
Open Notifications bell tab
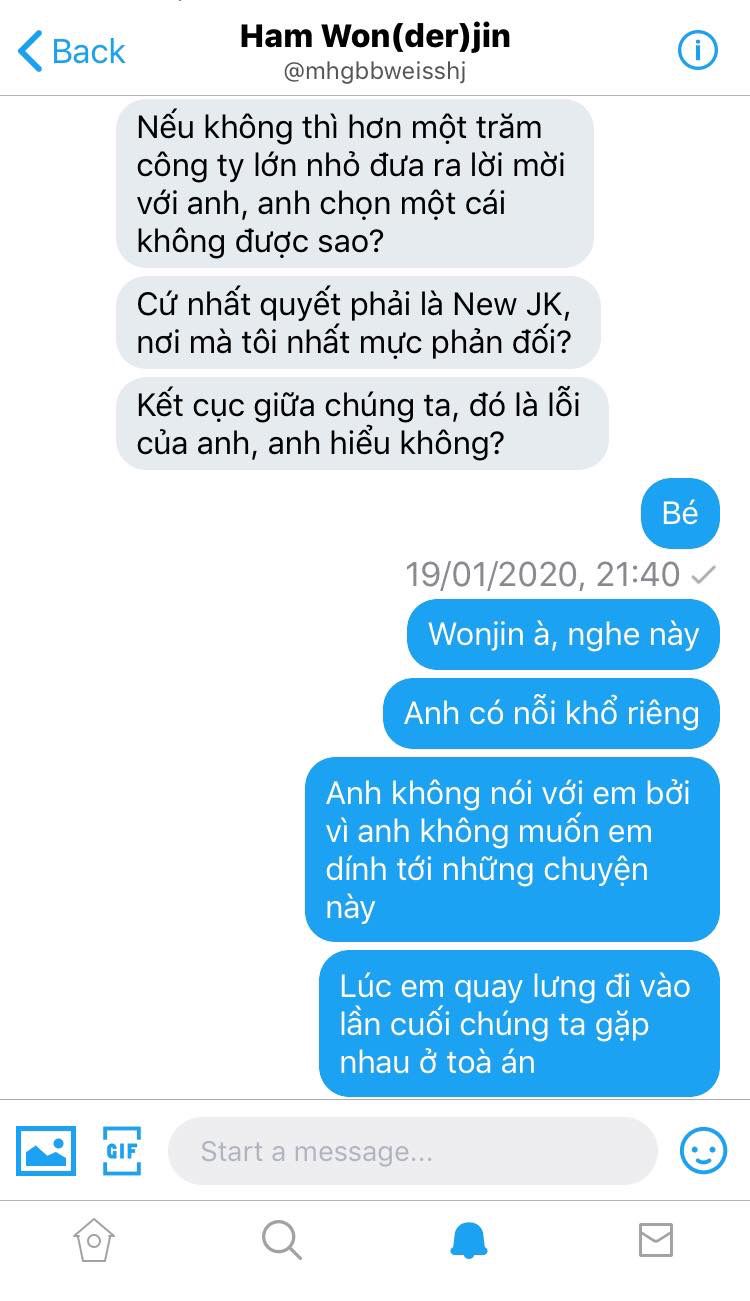pyautogui.click(x=468, y=1240)
